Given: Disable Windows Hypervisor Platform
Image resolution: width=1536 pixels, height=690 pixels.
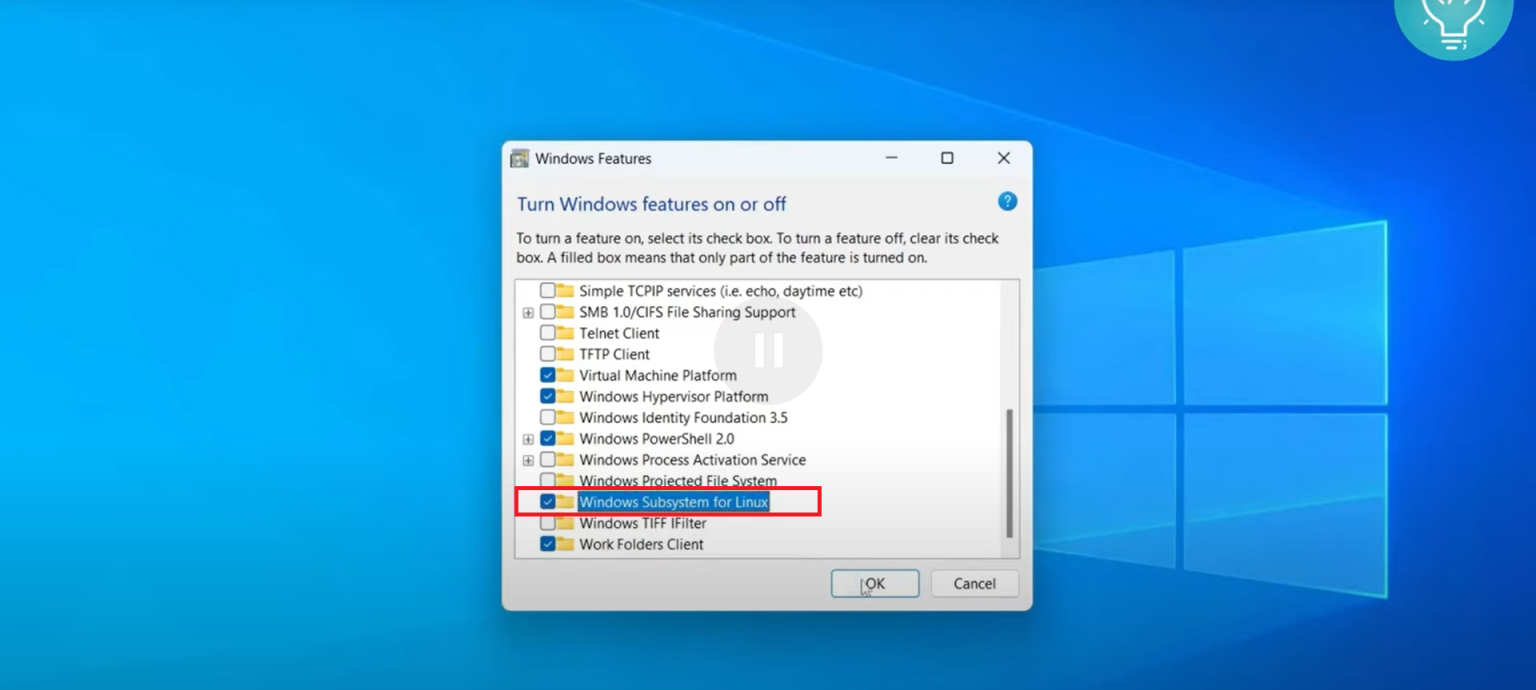Looking at the screenshot, I should coord(548,396).
